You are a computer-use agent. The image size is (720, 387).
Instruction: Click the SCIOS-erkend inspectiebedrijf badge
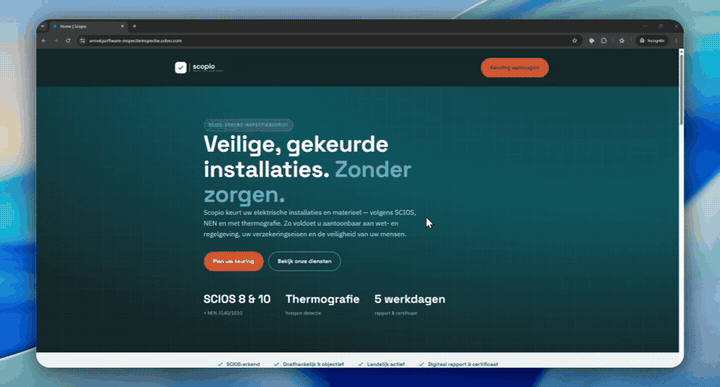tap(248, 125)
